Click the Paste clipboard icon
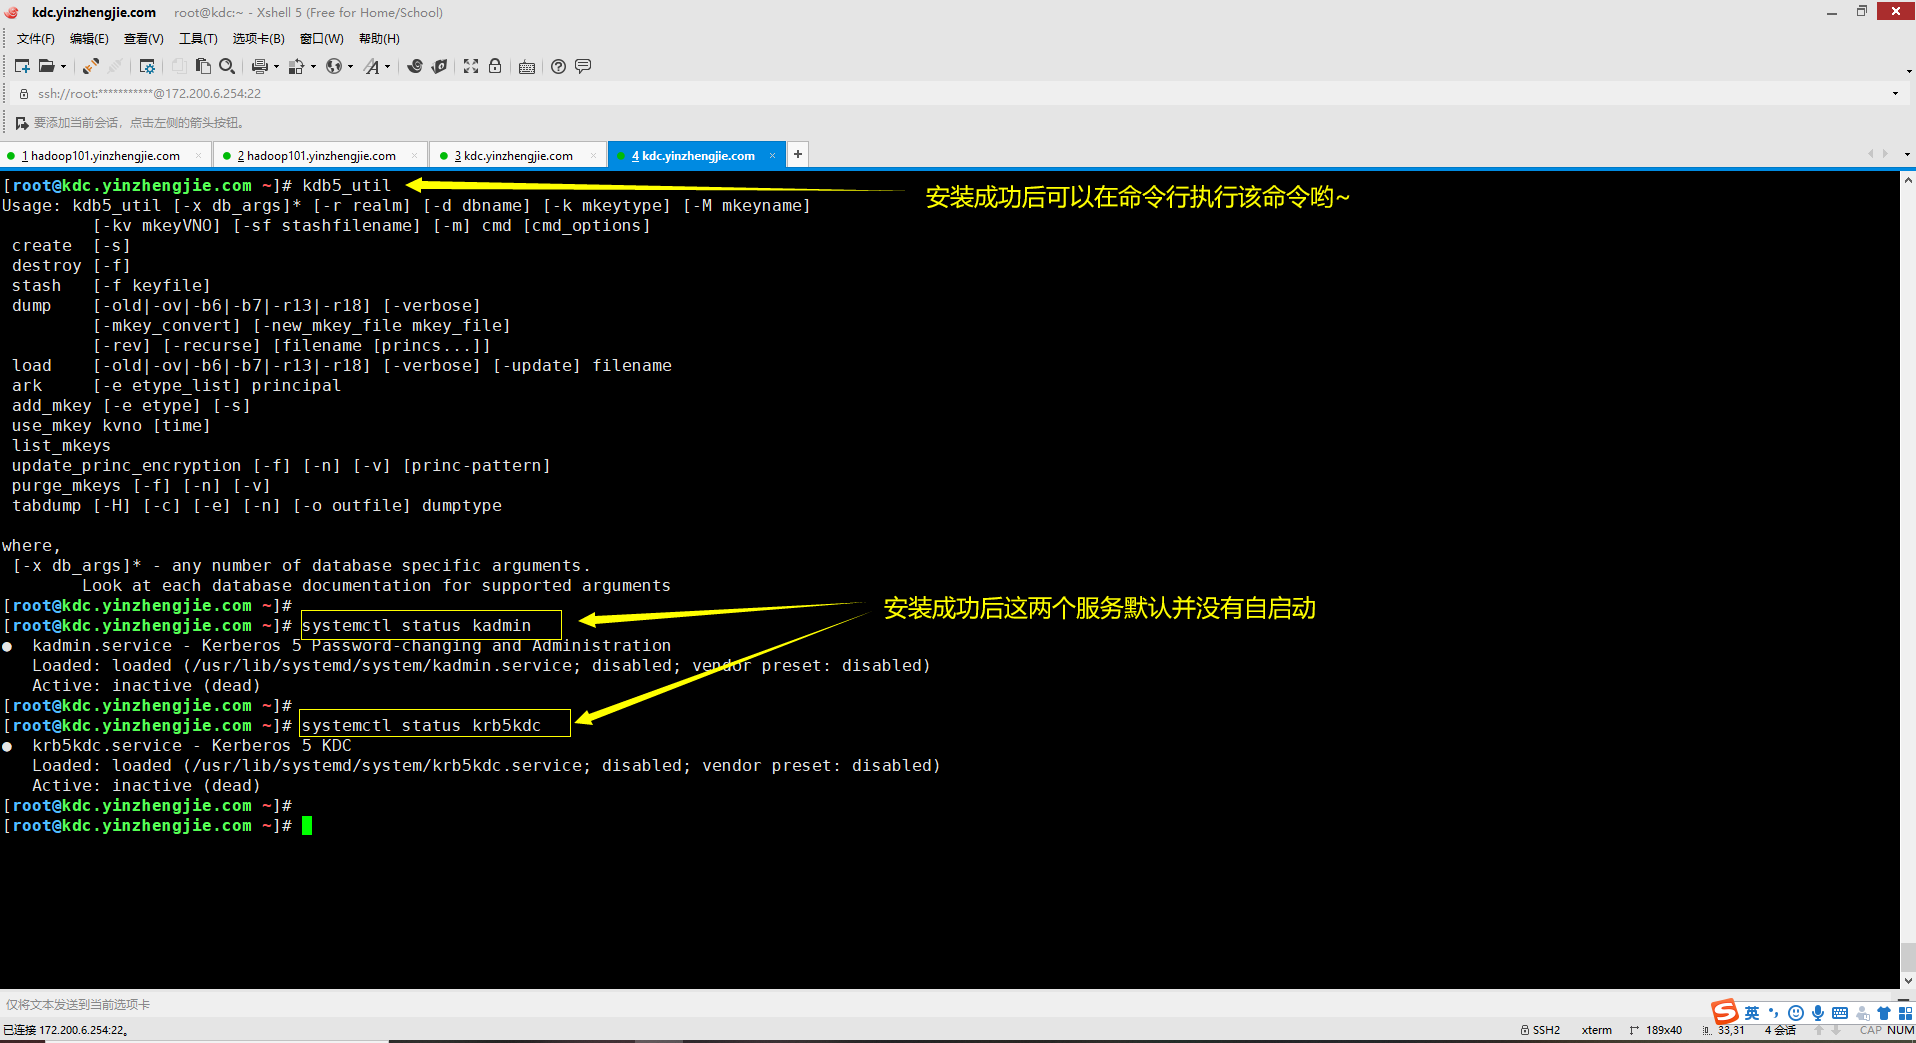Screen dimensions: 1916x1043 203,66
